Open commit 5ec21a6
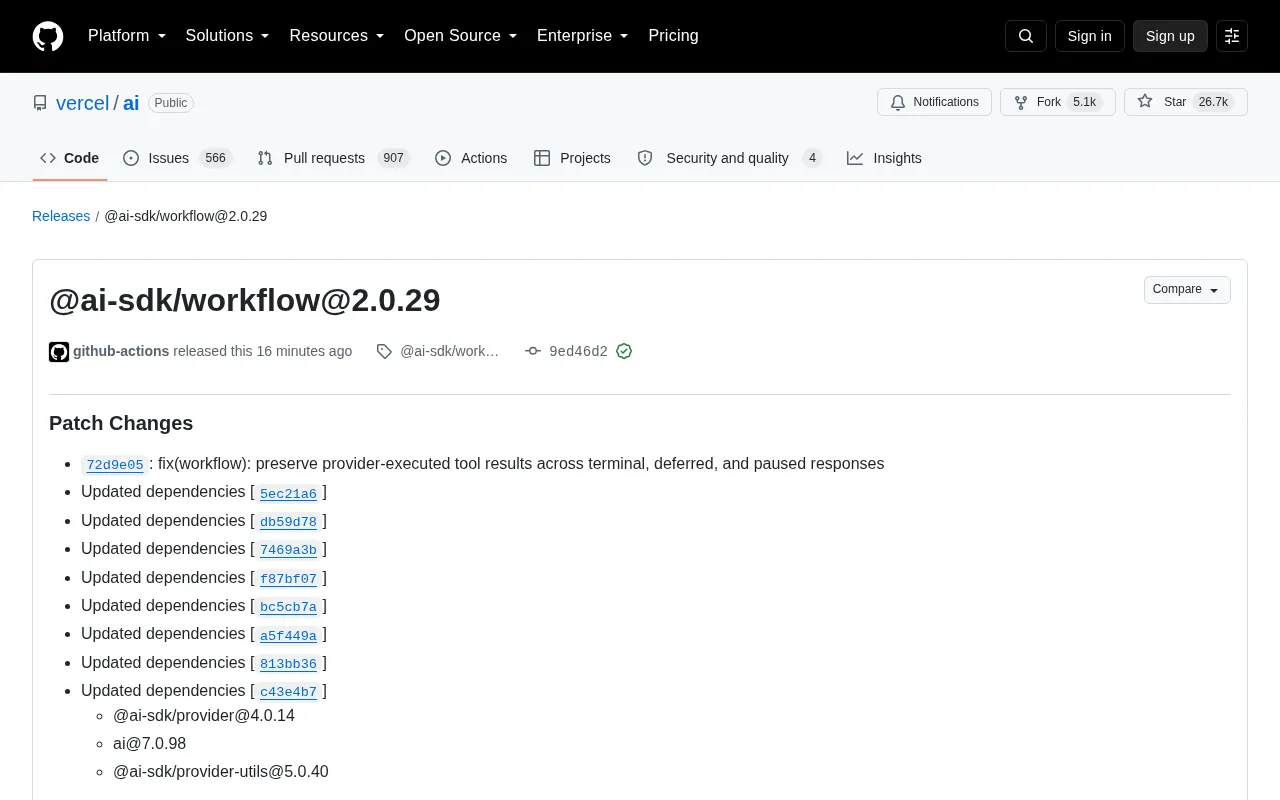The height and width of the screenshot is (800, 1280). tap(288, 493)
